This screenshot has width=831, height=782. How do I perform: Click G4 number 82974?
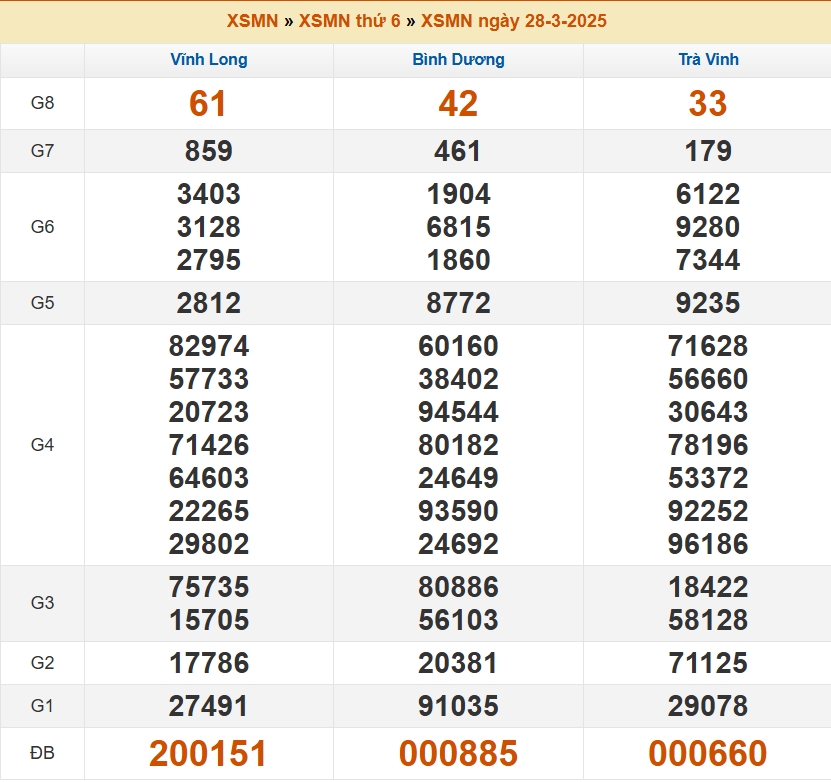[x=209, y=346]
